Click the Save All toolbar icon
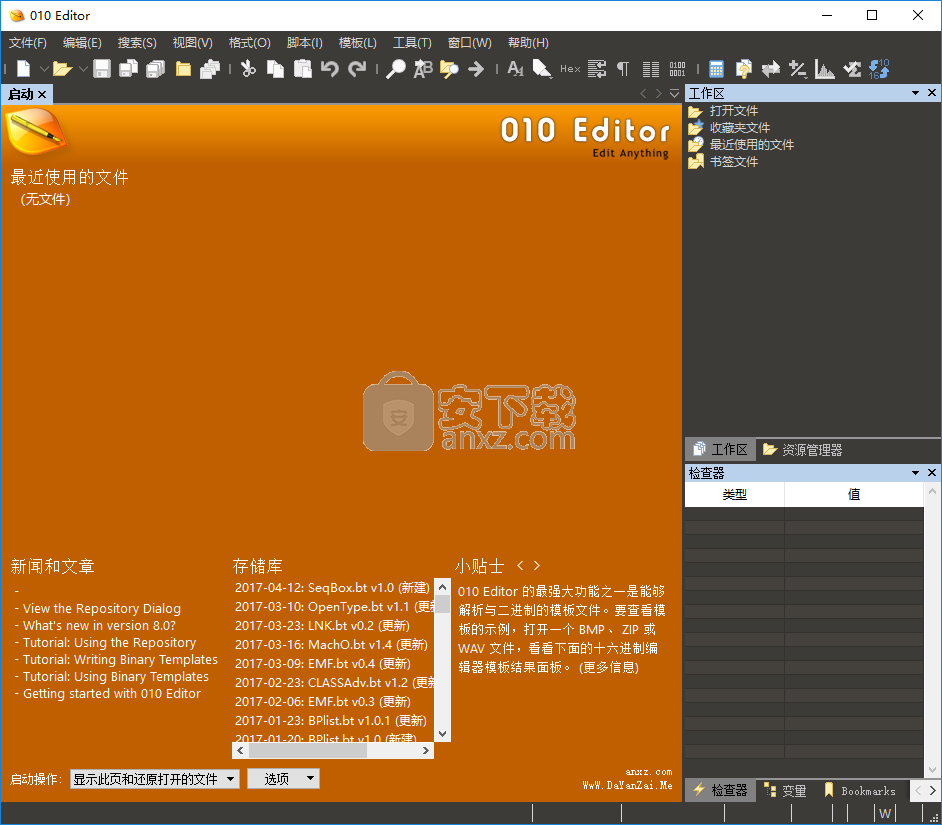 coord(156,69)
